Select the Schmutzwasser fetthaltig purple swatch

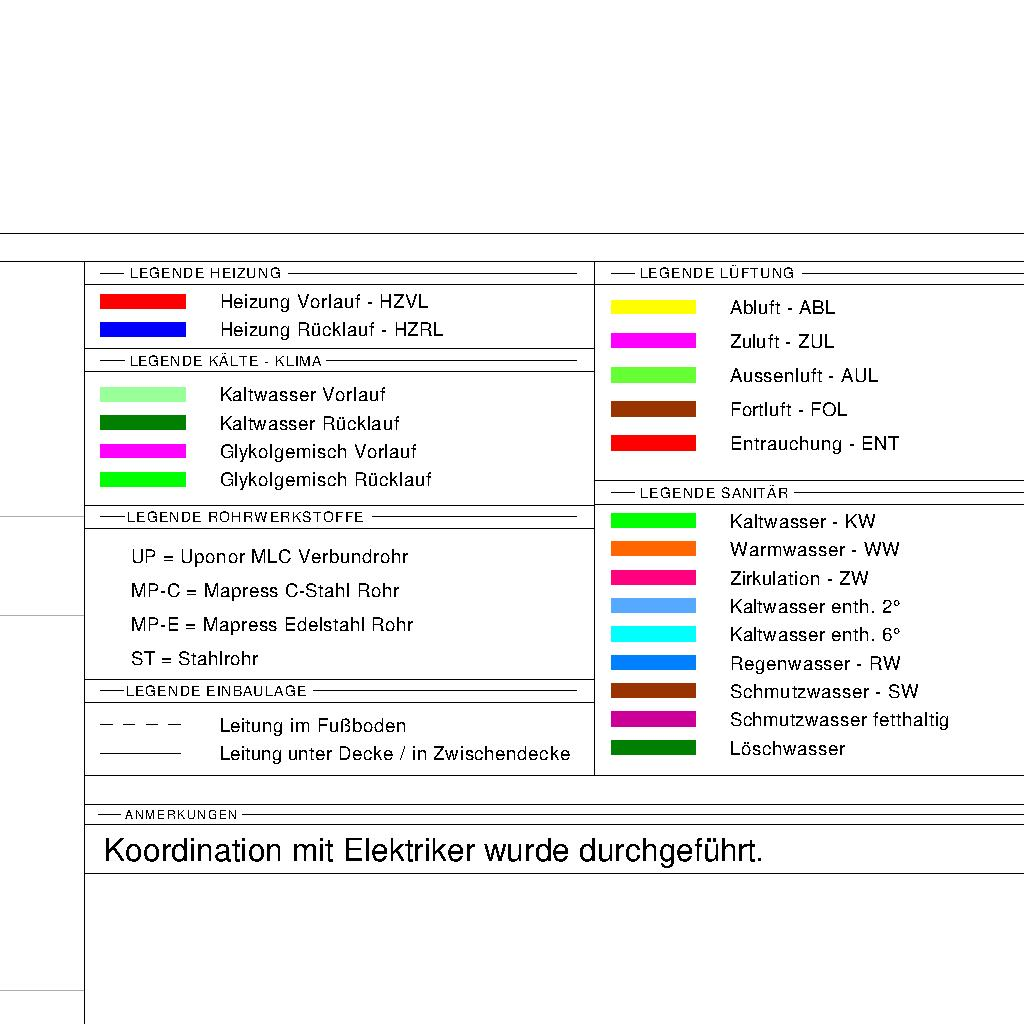pos(653,719)
